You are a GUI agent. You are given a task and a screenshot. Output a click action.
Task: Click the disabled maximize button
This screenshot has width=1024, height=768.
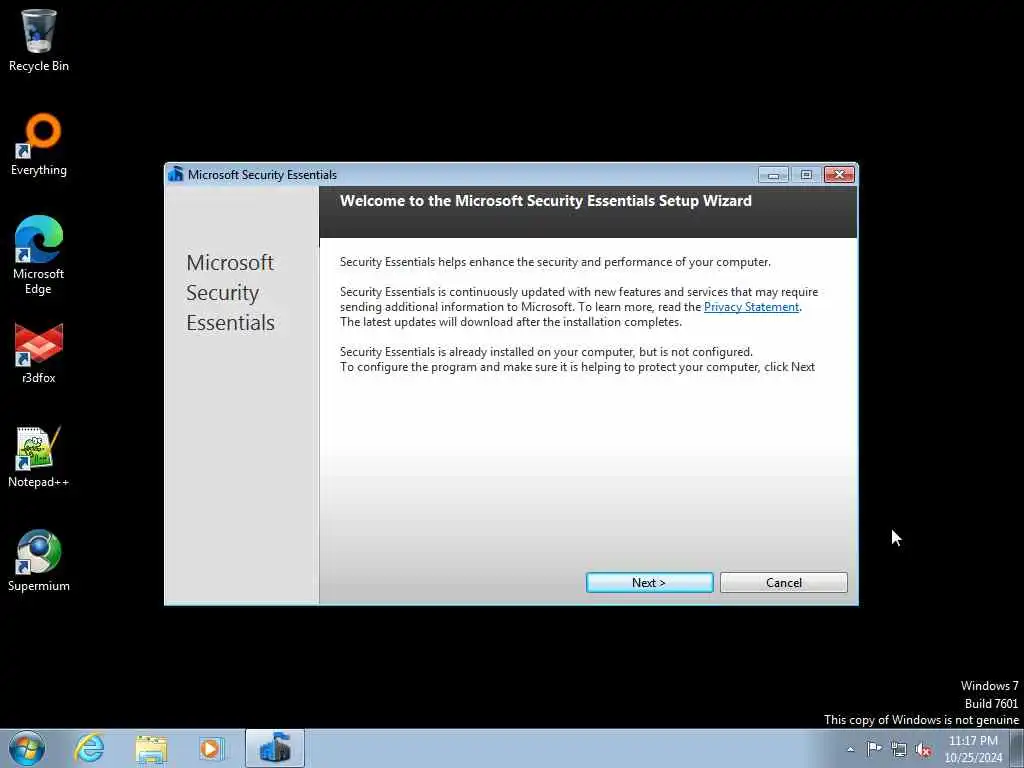806,174
